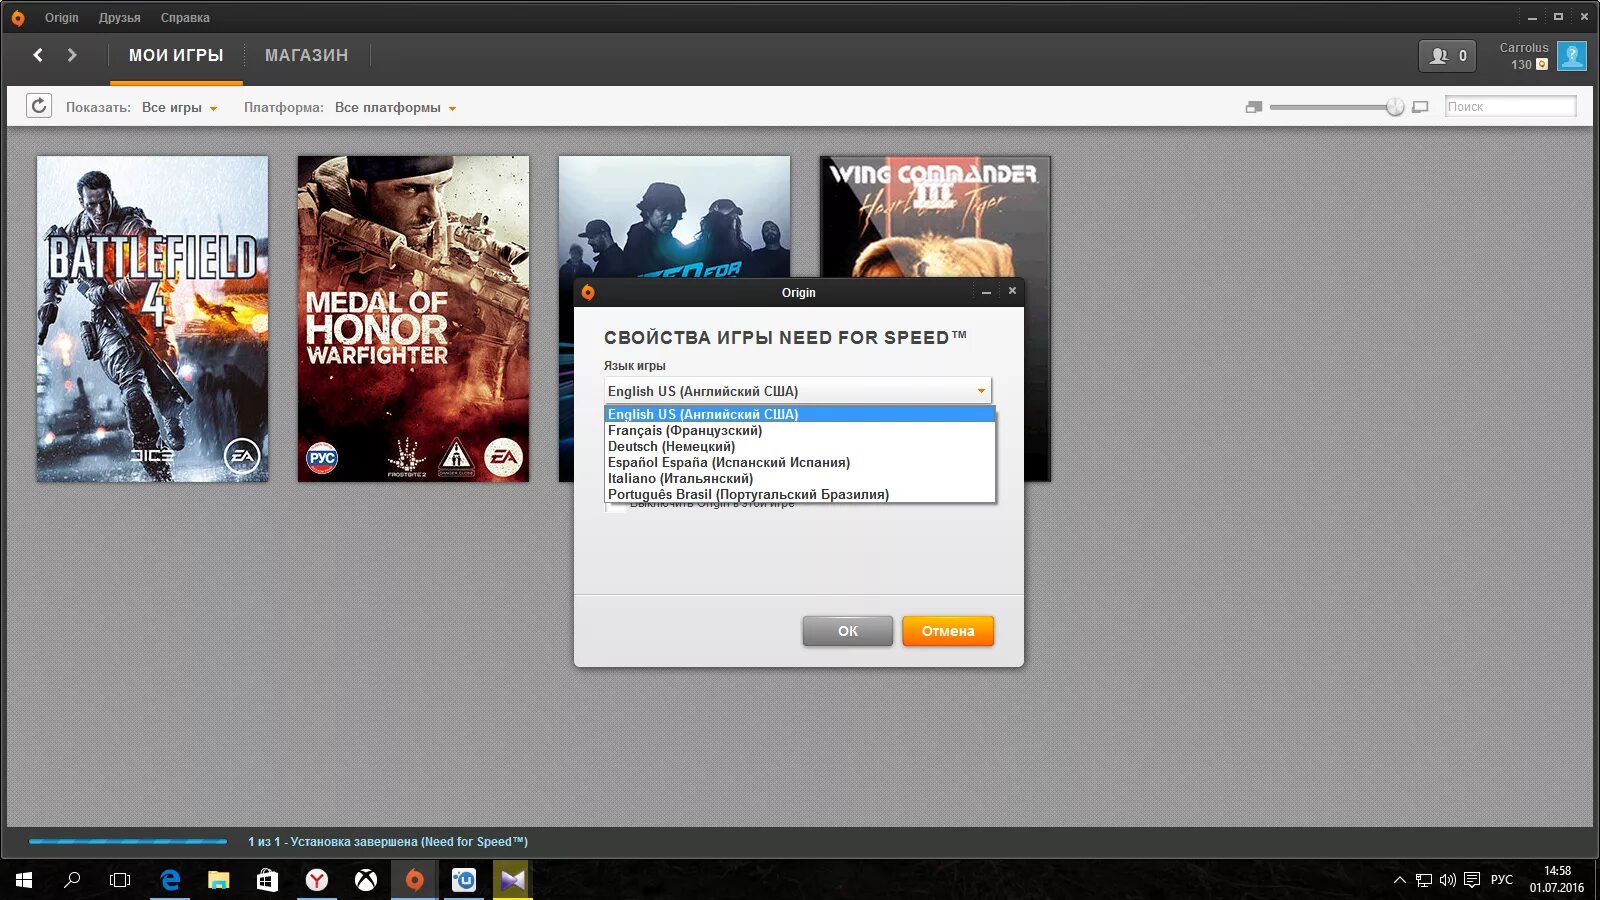Click the network tray icon
The width and height of the screenshot is (1600, 900).
(x=1423, y=880)
